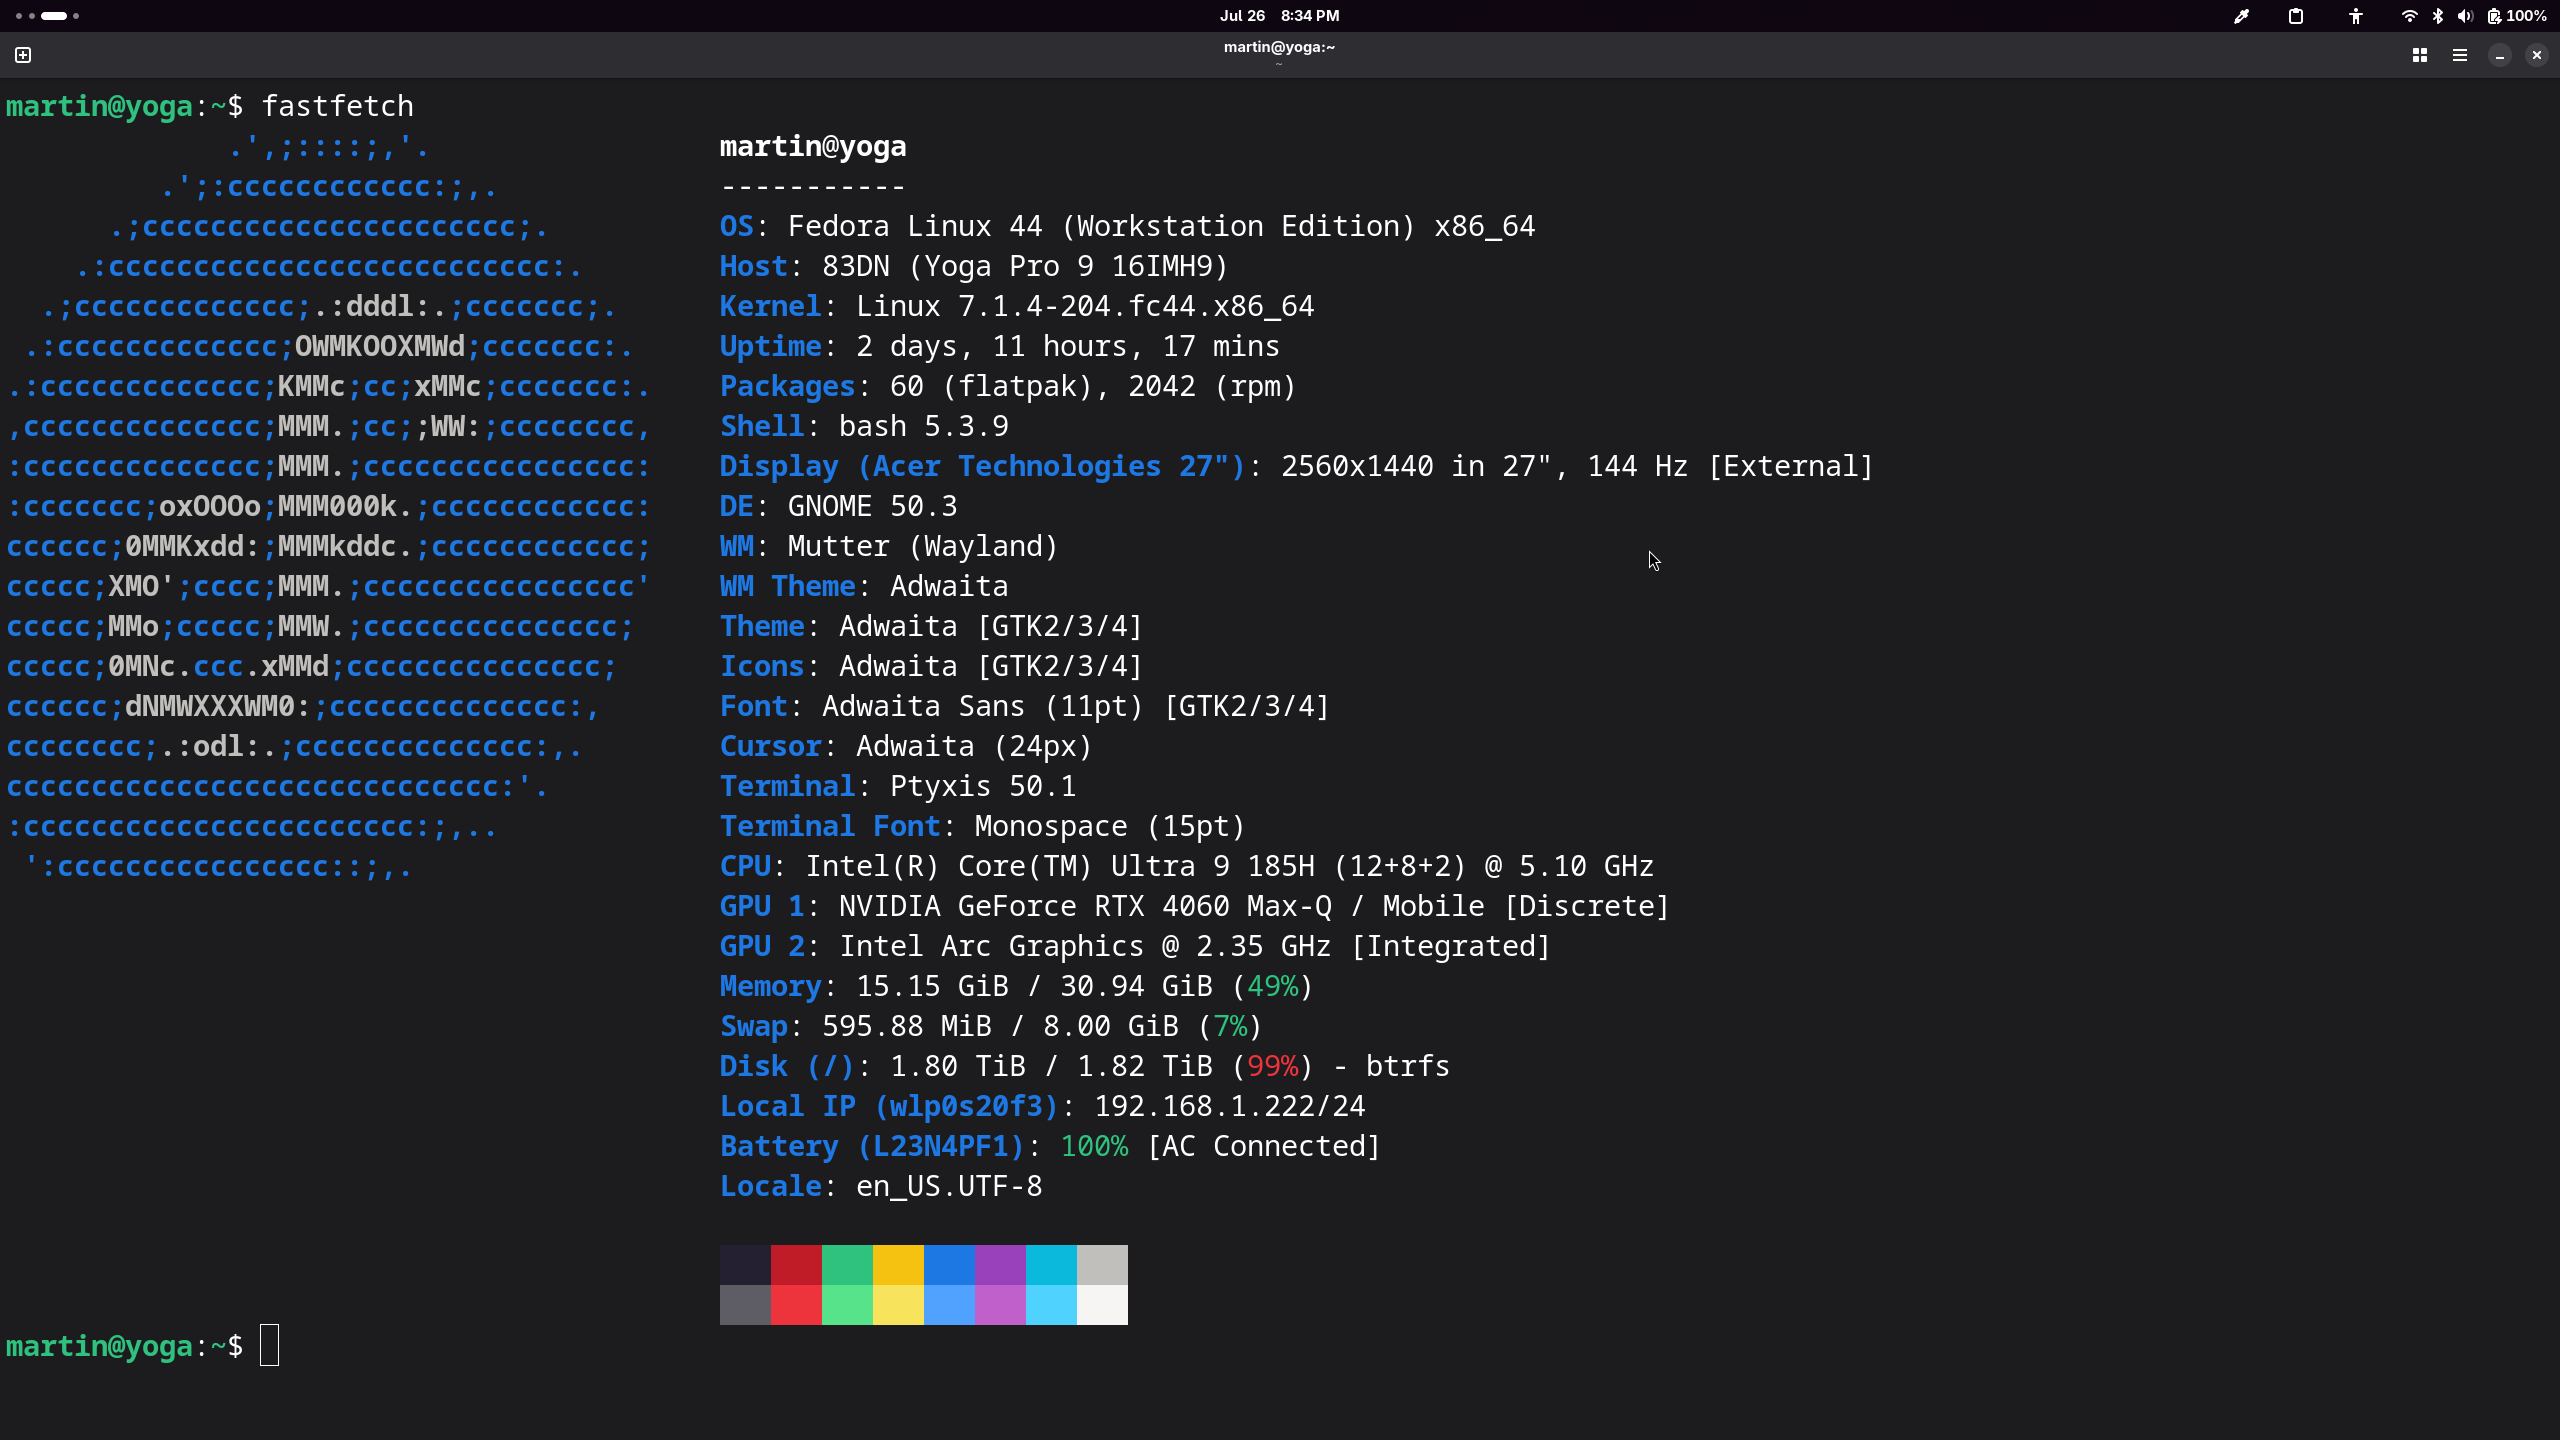
Task: Click 'en_US.UTF-8' locale value
Action: click(x=949, y=1187)
